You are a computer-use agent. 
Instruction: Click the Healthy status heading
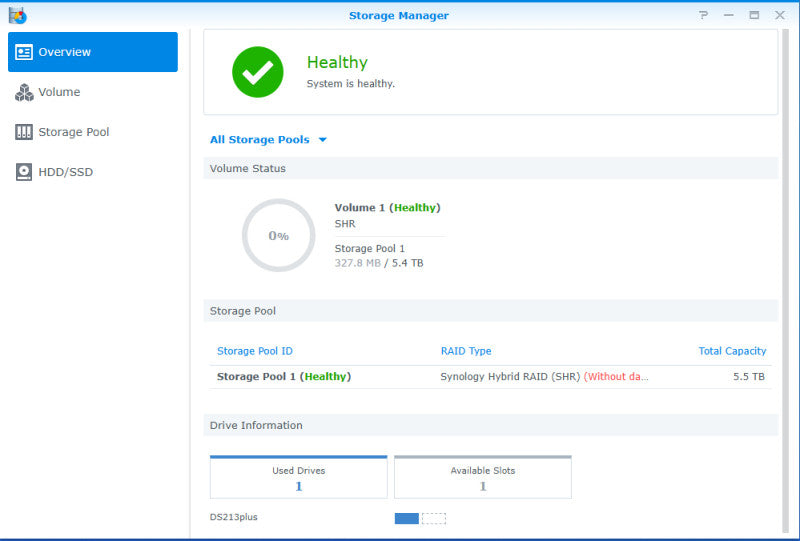click(337, 62)
